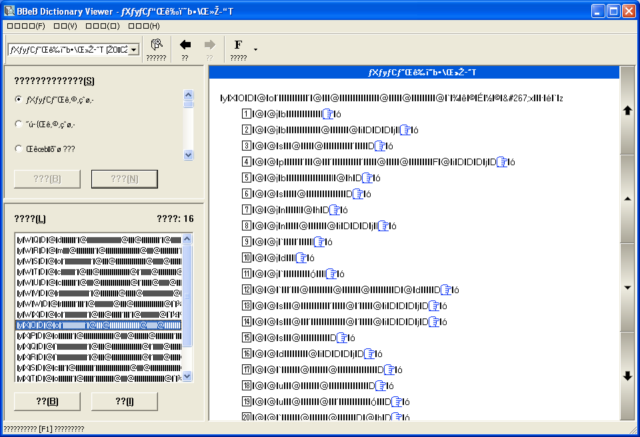The height and width of the screenshot is (437, 640).
Task: Click the blue dictionary title header bar
Action: click(x=414, y=72)
